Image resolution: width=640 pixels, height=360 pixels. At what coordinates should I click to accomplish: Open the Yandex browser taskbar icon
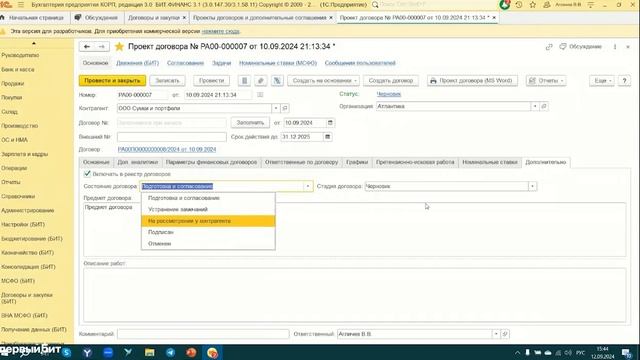click(x=87, y=352)
